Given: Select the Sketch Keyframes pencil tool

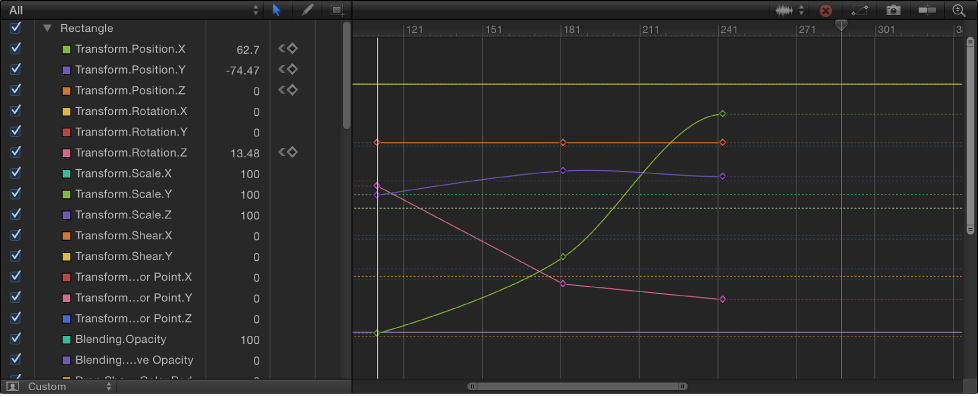Looking at the screenshot, I should [306, 10].
